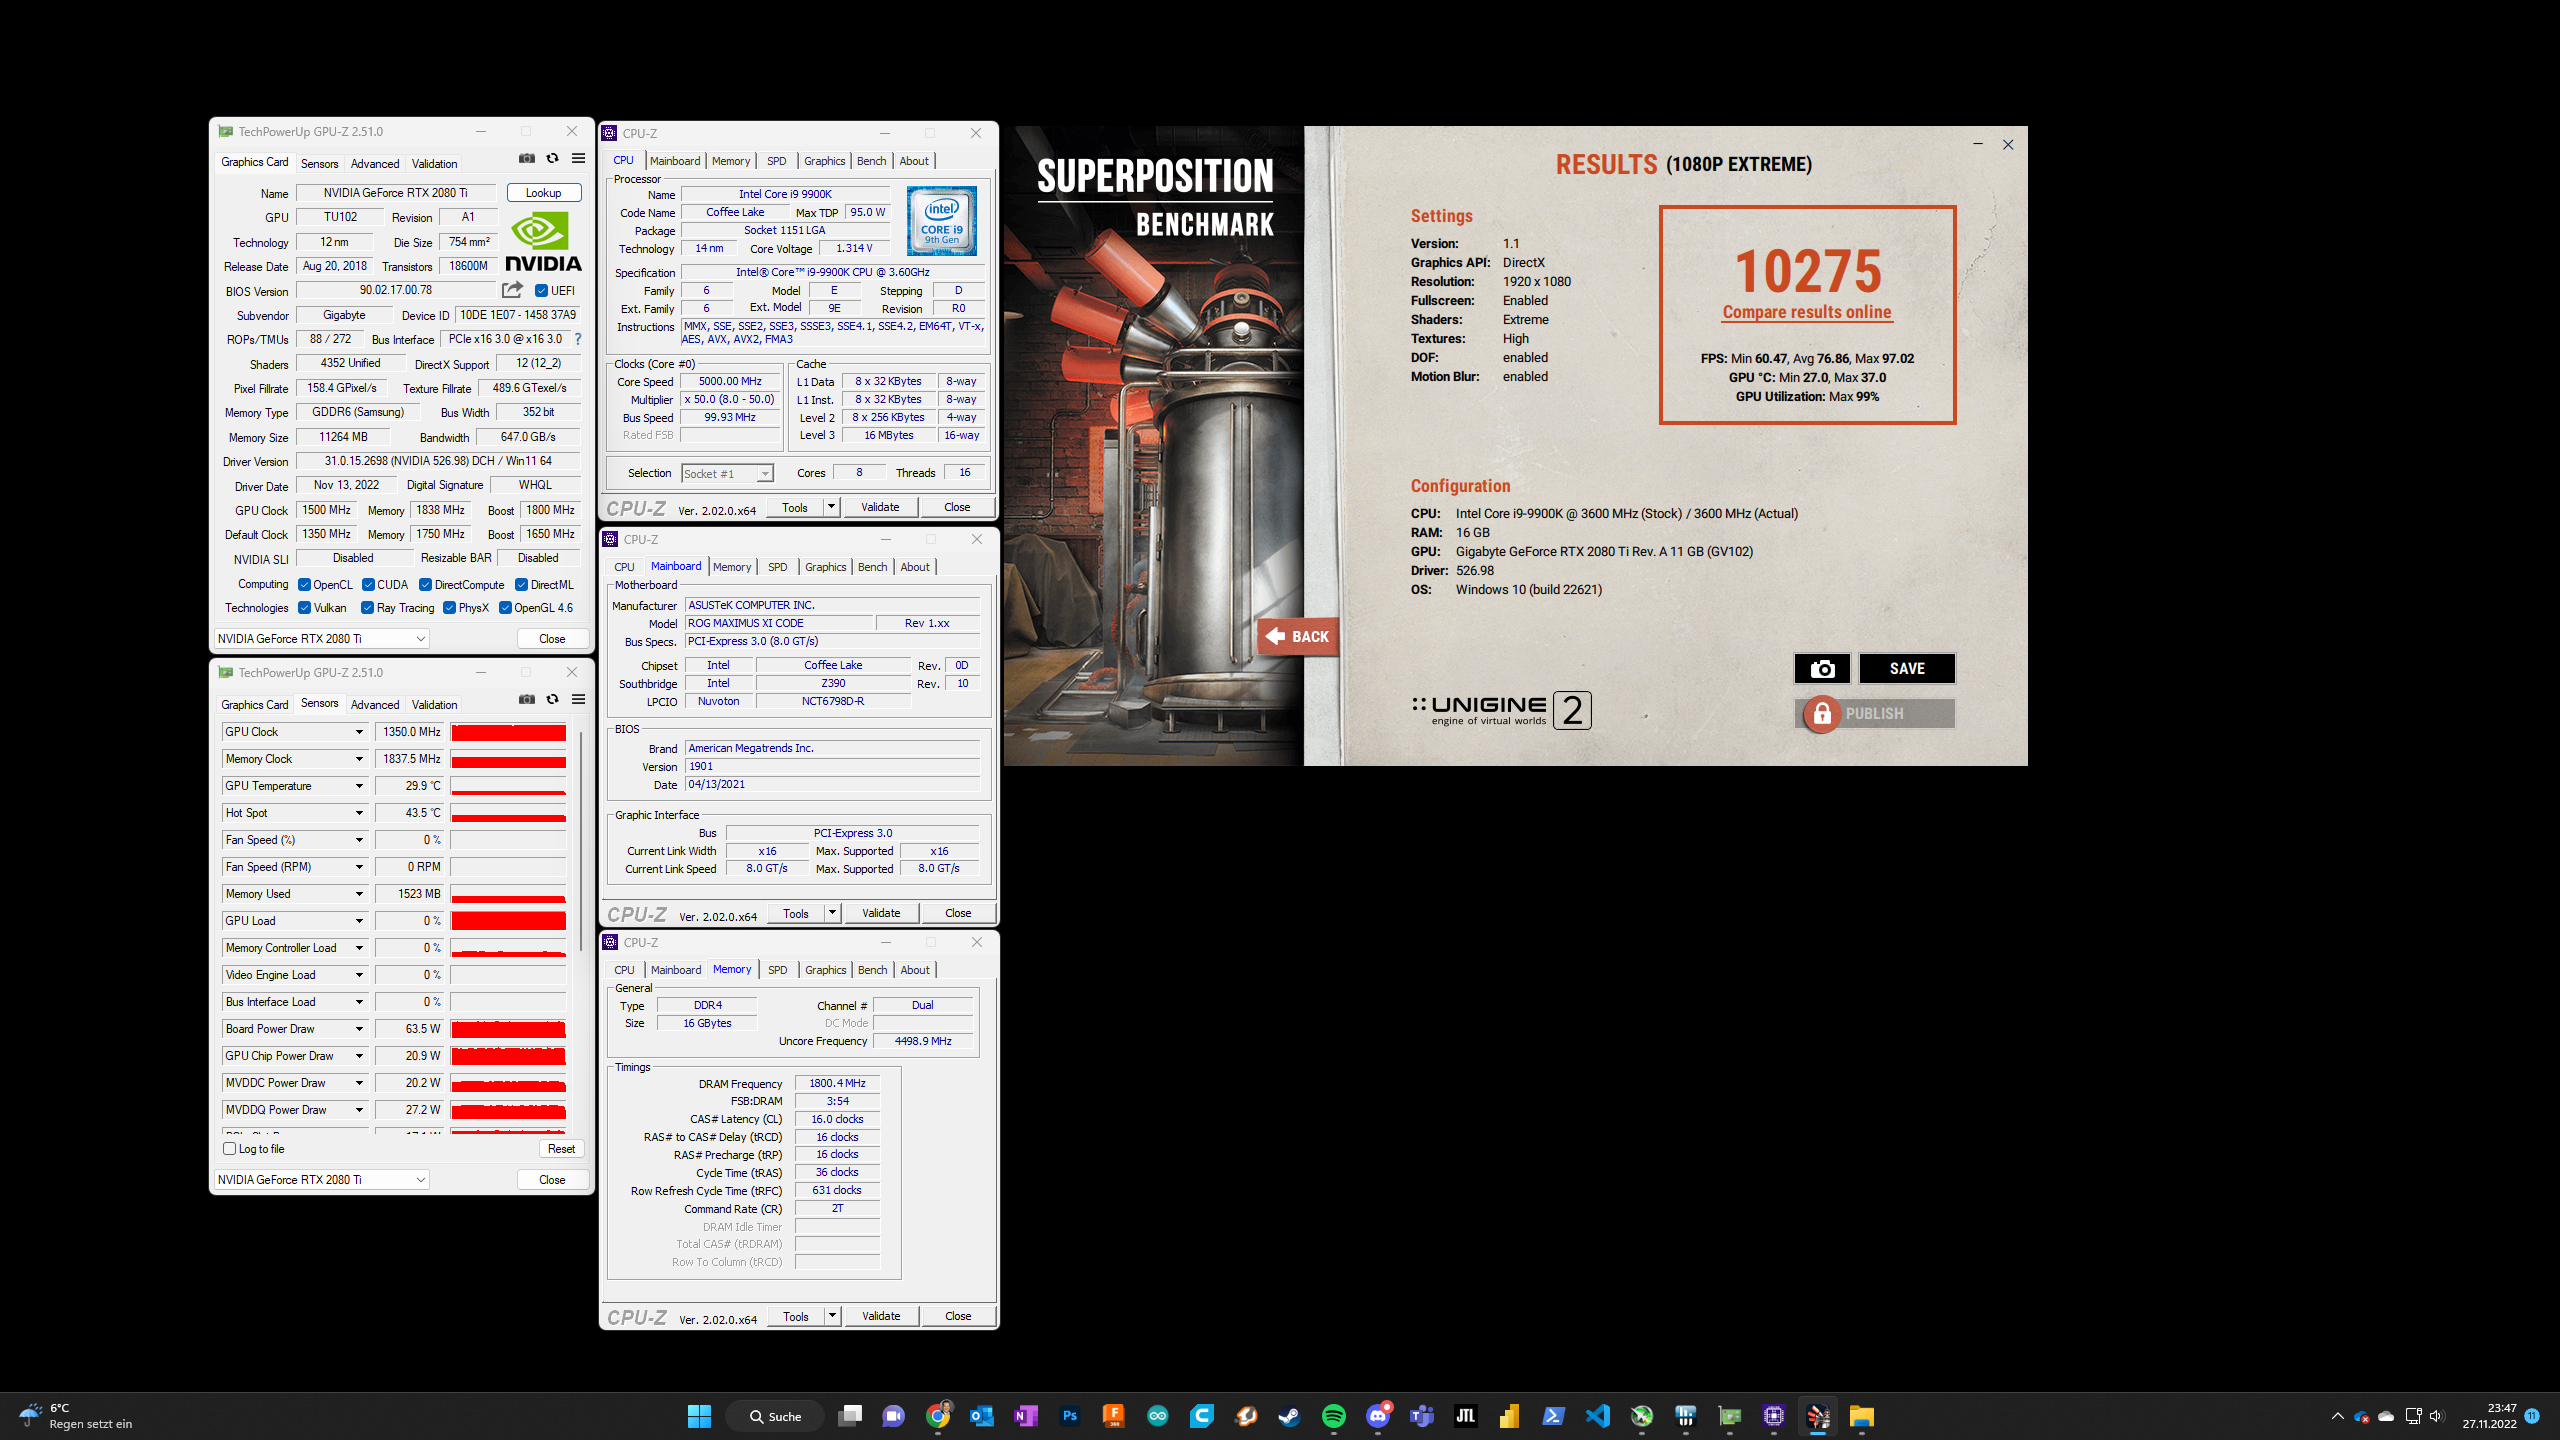Click the Bus Interface question mark icon

578,339
